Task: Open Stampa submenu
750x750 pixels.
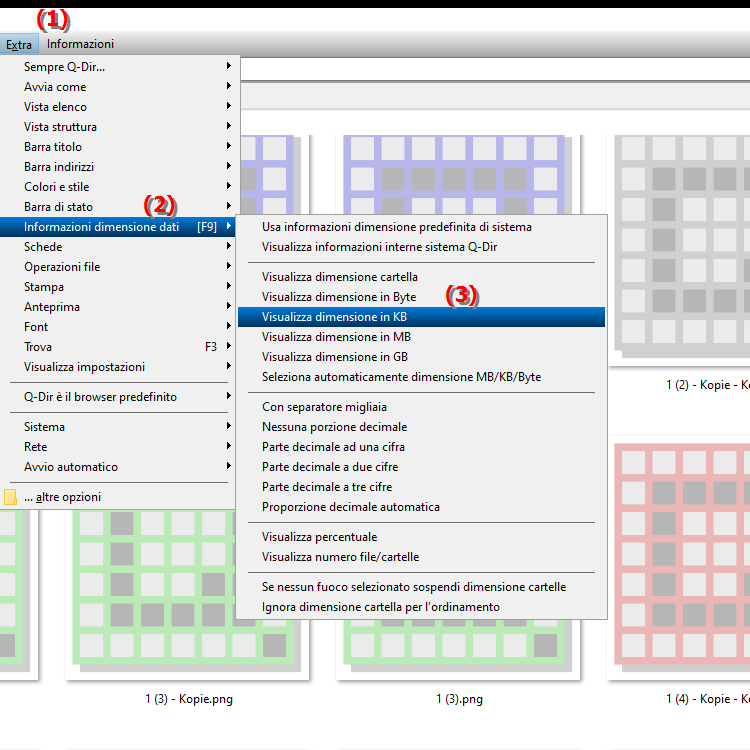Action: (118, 287)
